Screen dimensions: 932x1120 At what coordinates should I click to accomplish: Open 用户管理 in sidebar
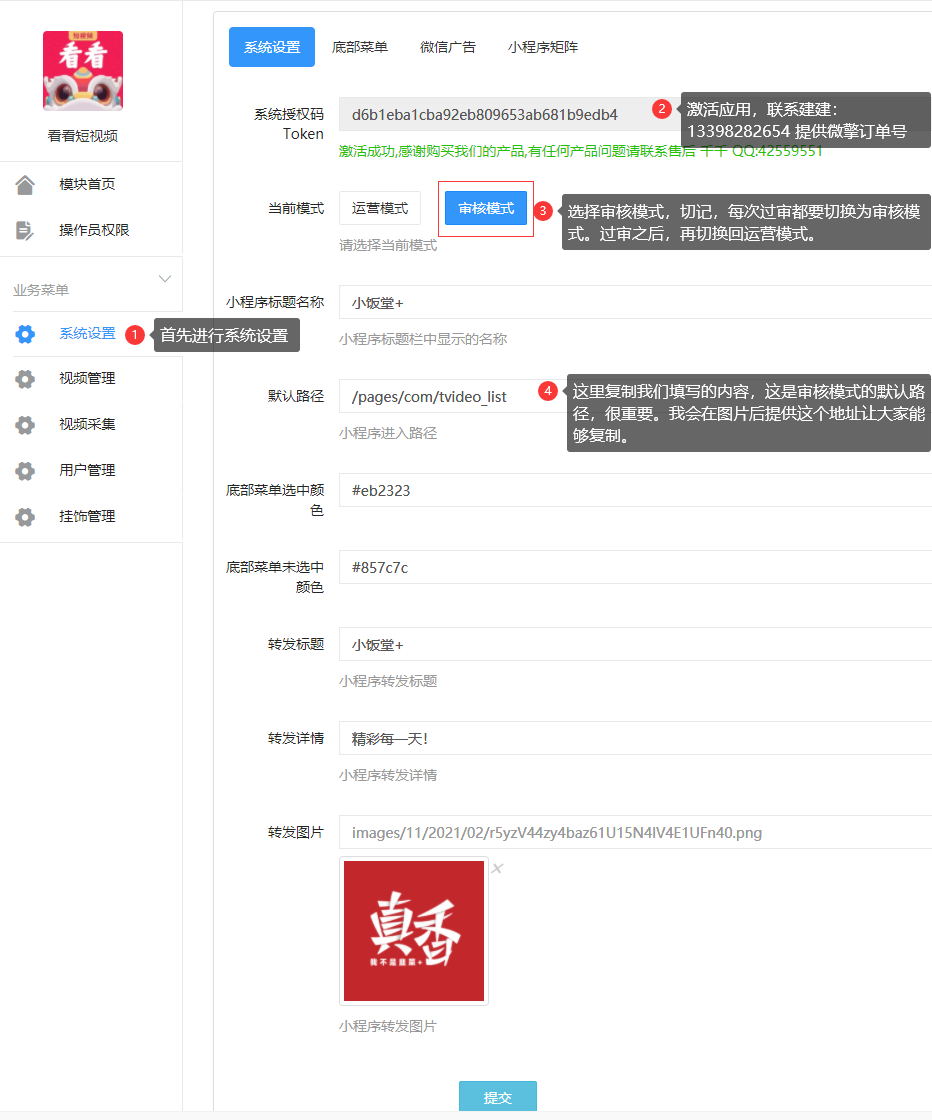pos(87,470)
